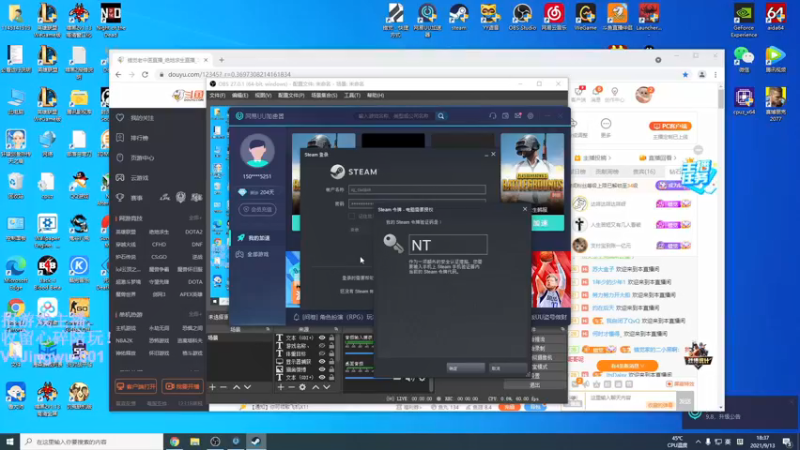Click the Steam Guard code input field
The width and height of the screenshot is (800, 450).
click(447, 244)
